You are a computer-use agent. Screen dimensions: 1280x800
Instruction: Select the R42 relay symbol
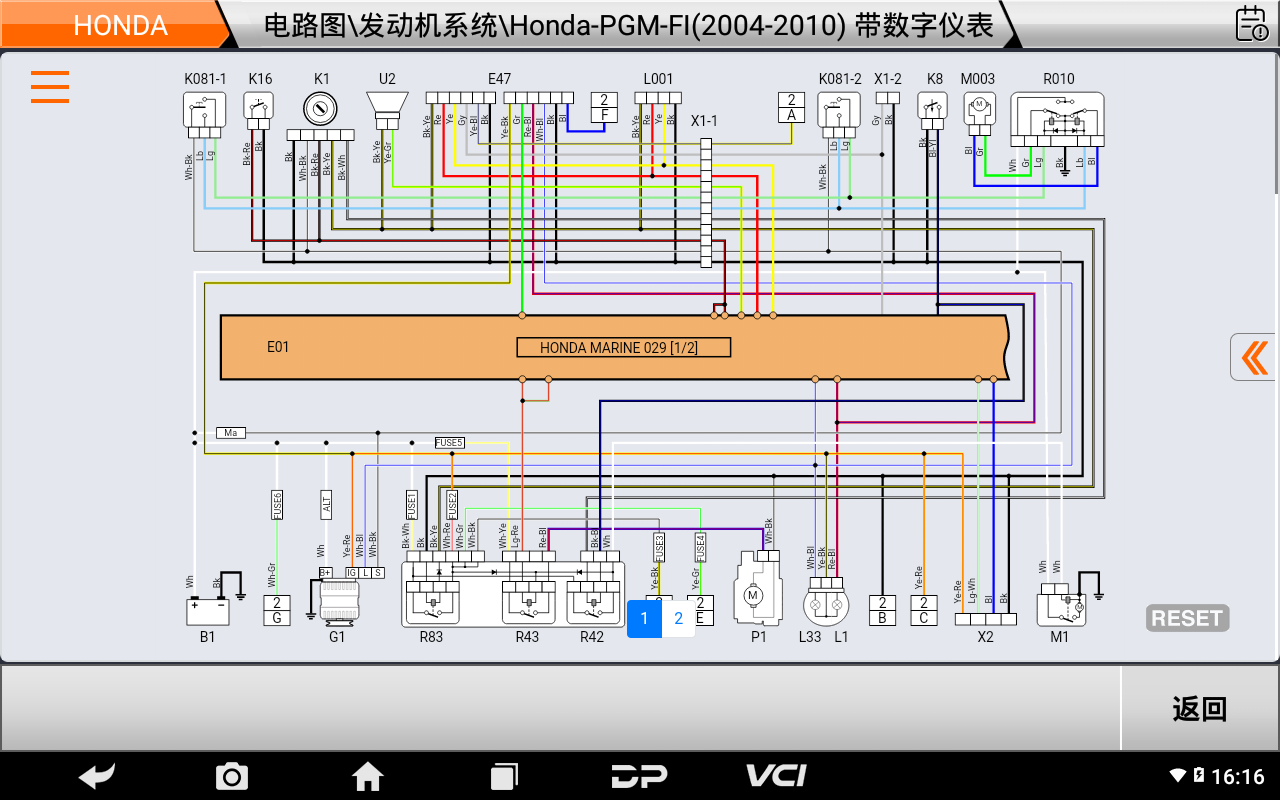pos(592,601)
